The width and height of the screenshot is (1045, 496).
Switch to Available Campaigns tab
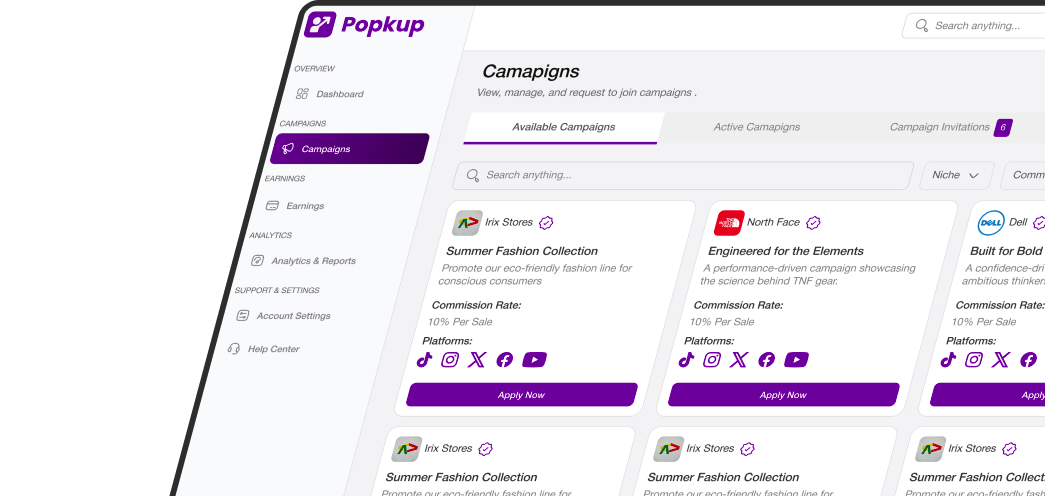564,127
